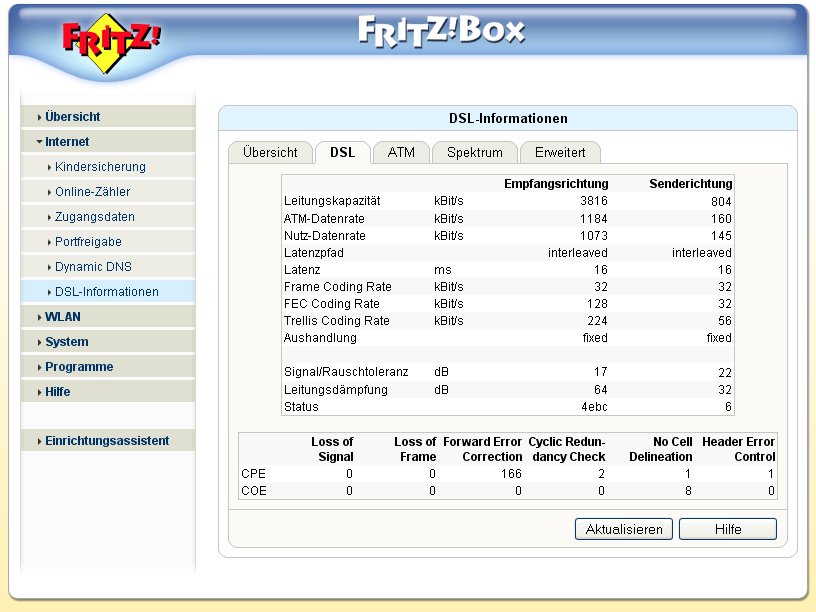Click COE No Cell Delineation value 8
The height and width of the screenshot is (612, 816).
pyautogui.click(x=688, y=491)
